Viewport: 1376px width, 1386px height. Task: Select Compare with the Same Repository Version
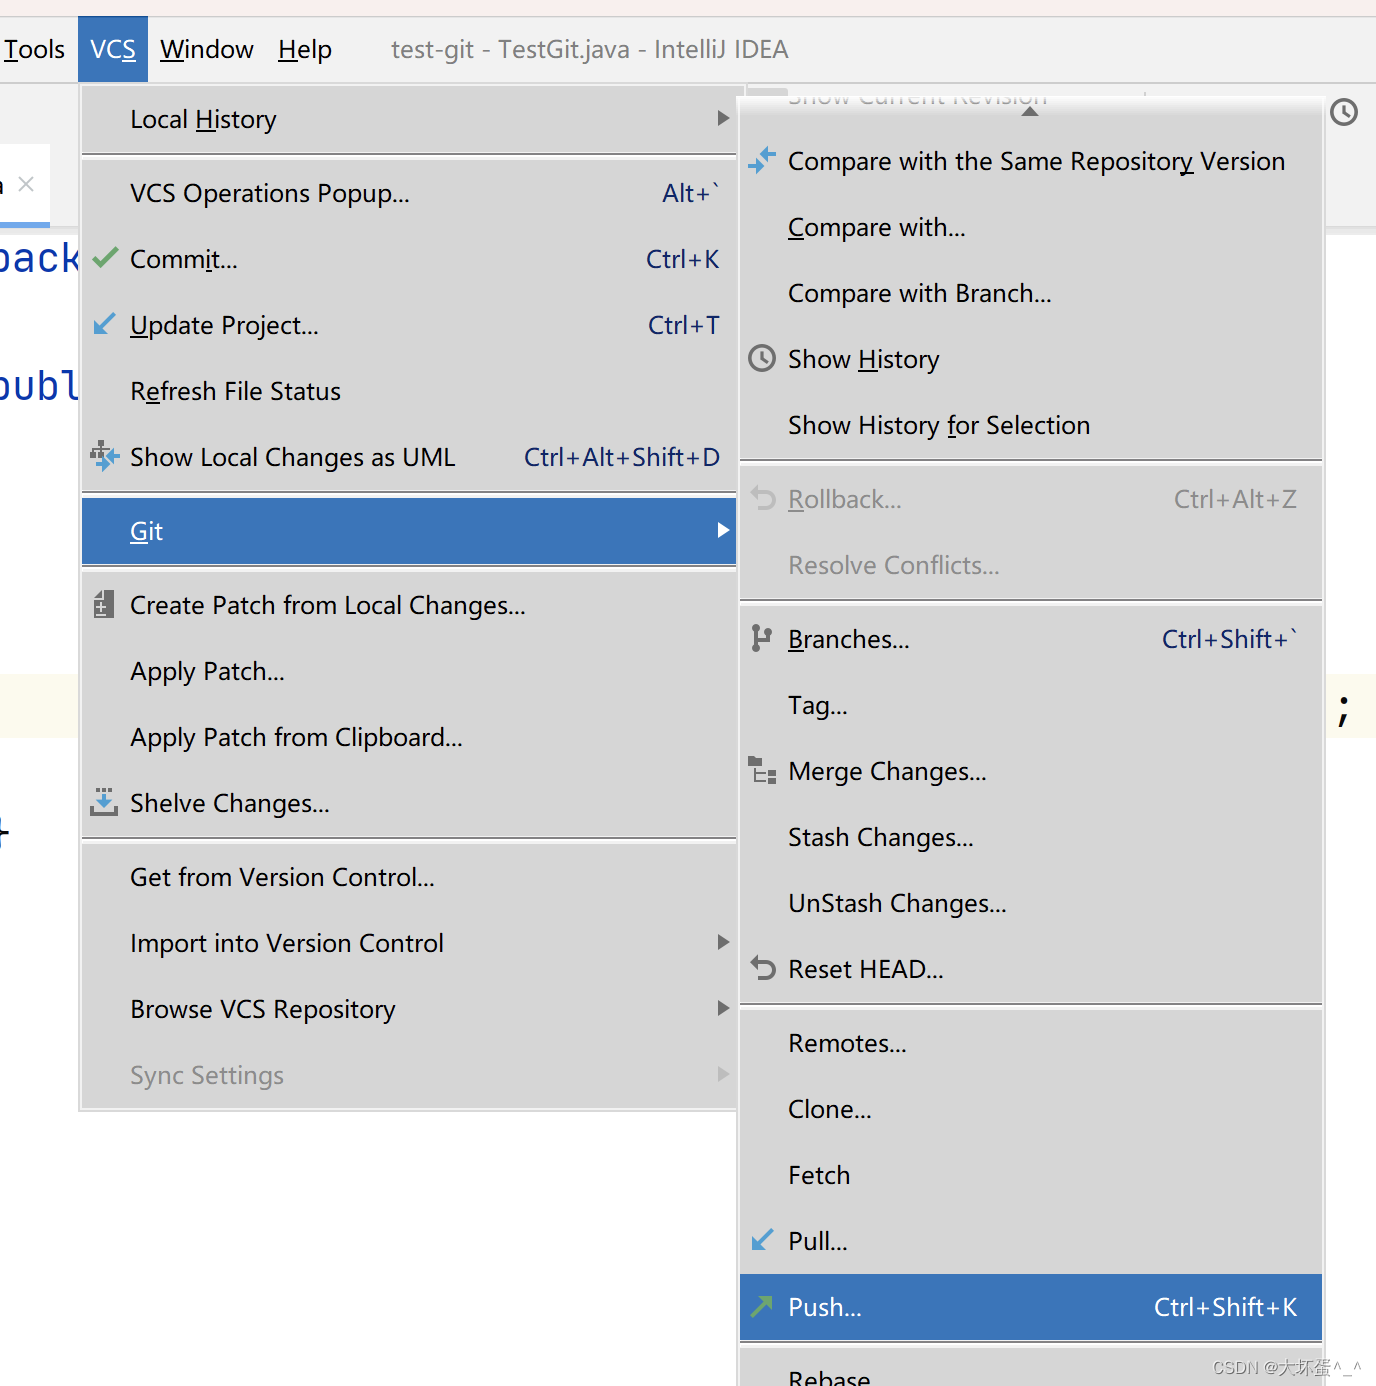pos(1031,161)
